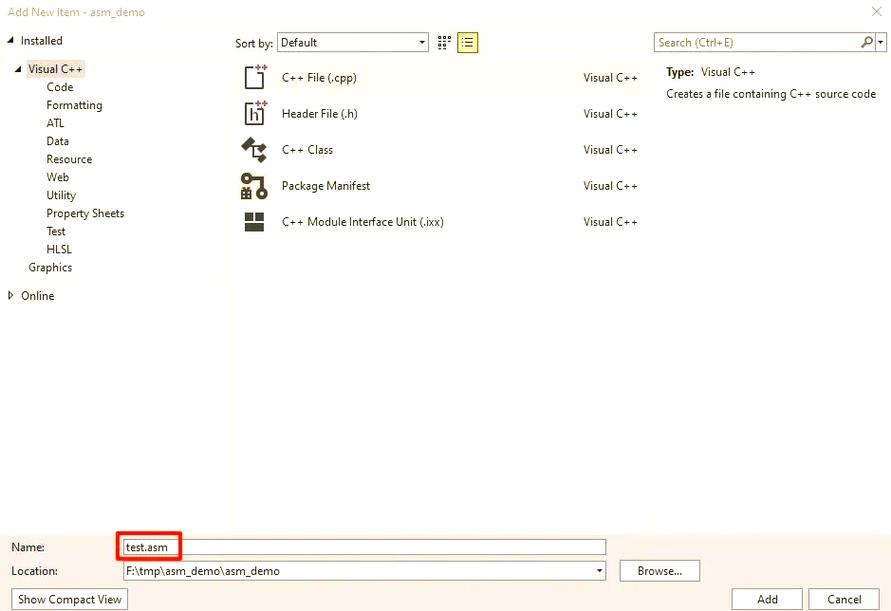Click the C++ File (.cpp) template icon

click(x=255, y=77)
